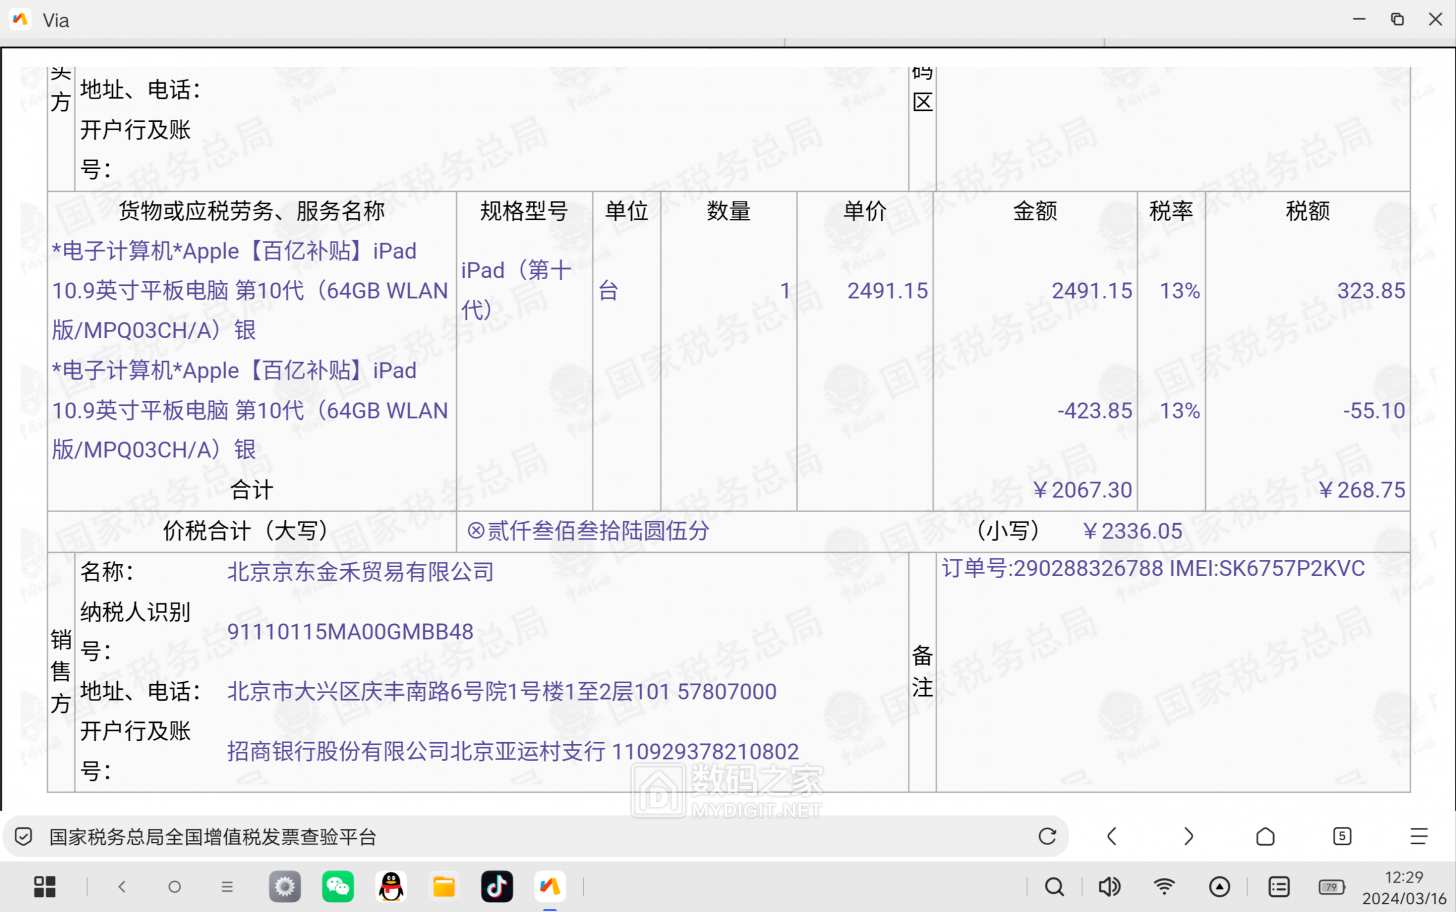The width and height of the screenshot is (1456, 912).
Task: Click the negative tax value -55.10
Action: (1374, 411)
